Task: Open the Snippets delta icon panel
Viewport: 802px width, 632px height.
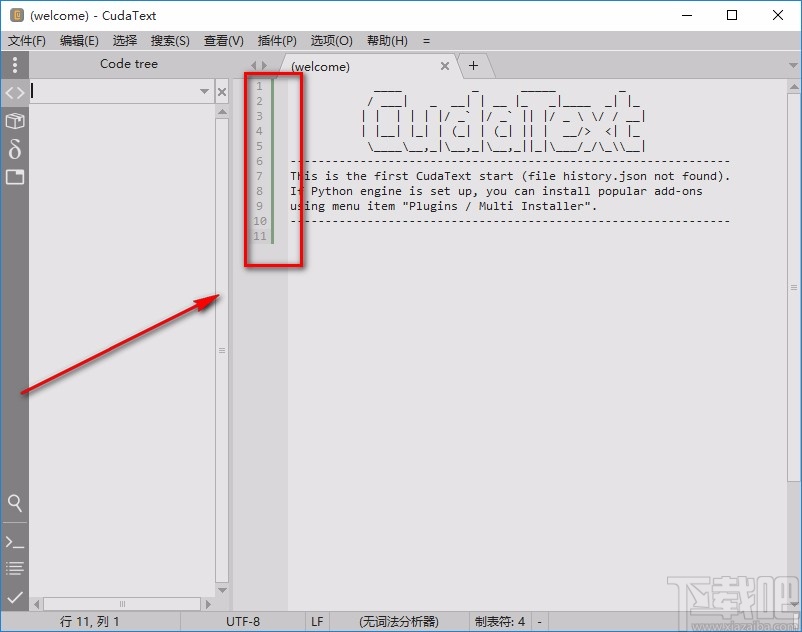Action: [x=15, y=149]
